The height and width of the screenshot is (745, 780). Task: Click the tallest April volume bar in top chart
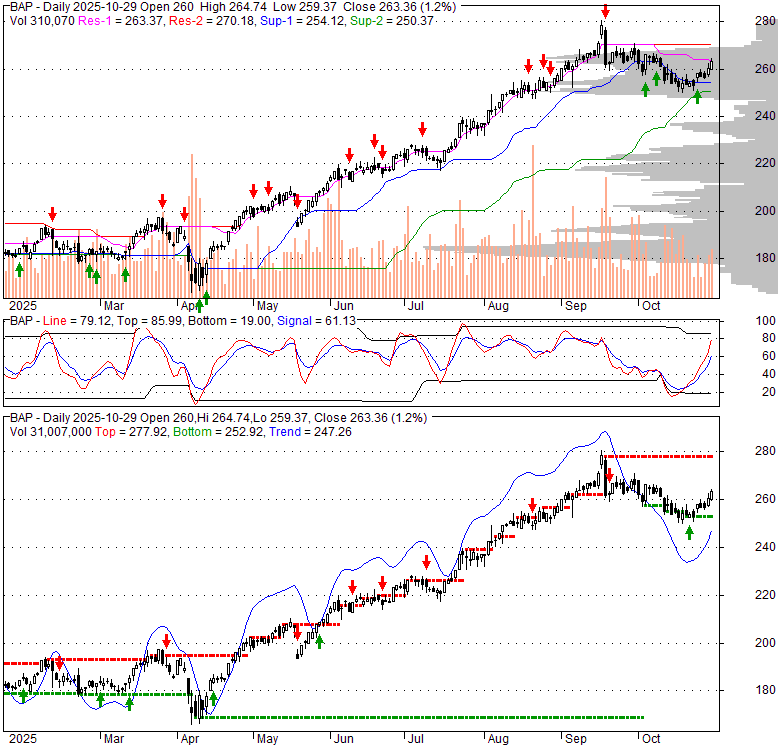coord(192,226)
